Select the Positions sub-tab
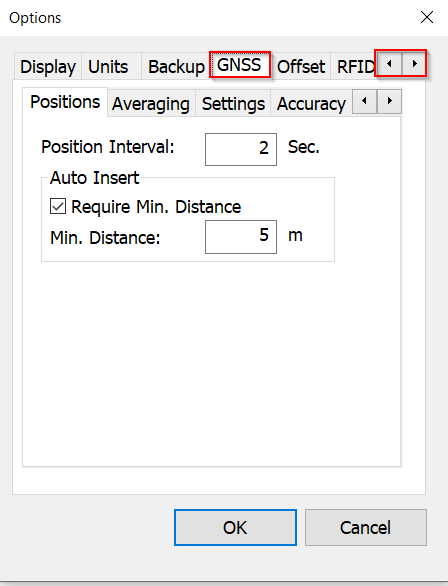Viewport: 448px width, 586px height. pos(65,102)
